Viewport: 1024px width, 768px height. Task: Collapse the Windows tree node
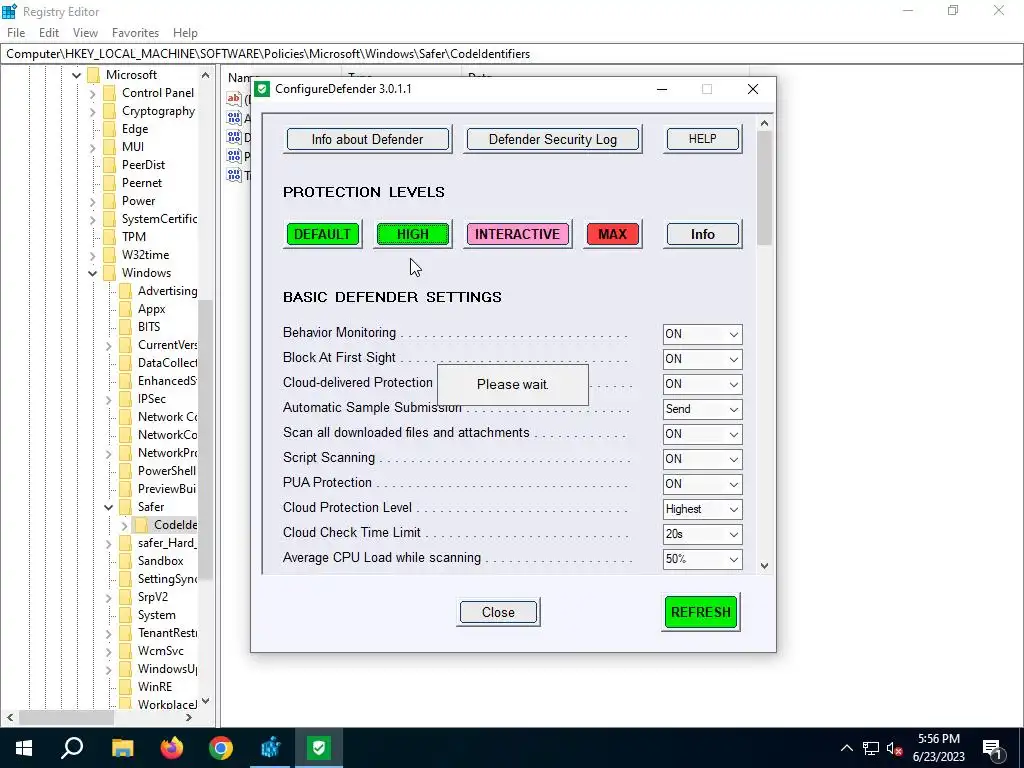92,273
